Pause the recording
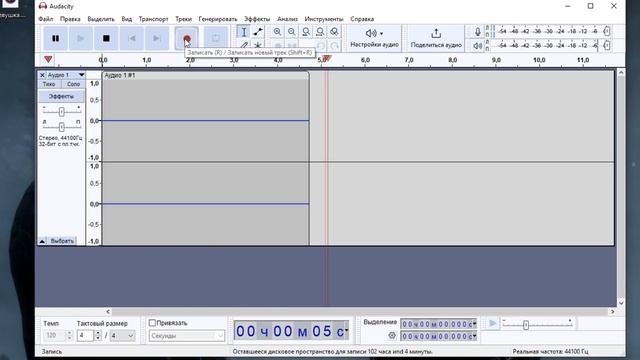This screenshot has width=640, height=360. pyautogui.click(x=56, y=38)
